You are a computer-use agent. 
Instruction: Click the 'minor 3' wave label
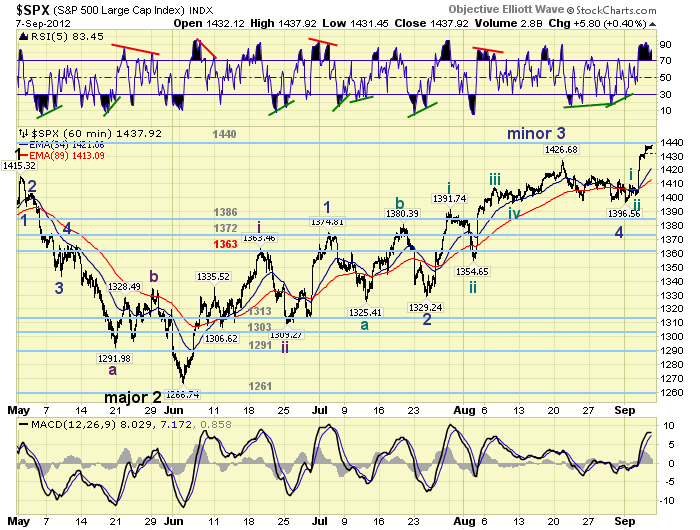click(536, 133)
